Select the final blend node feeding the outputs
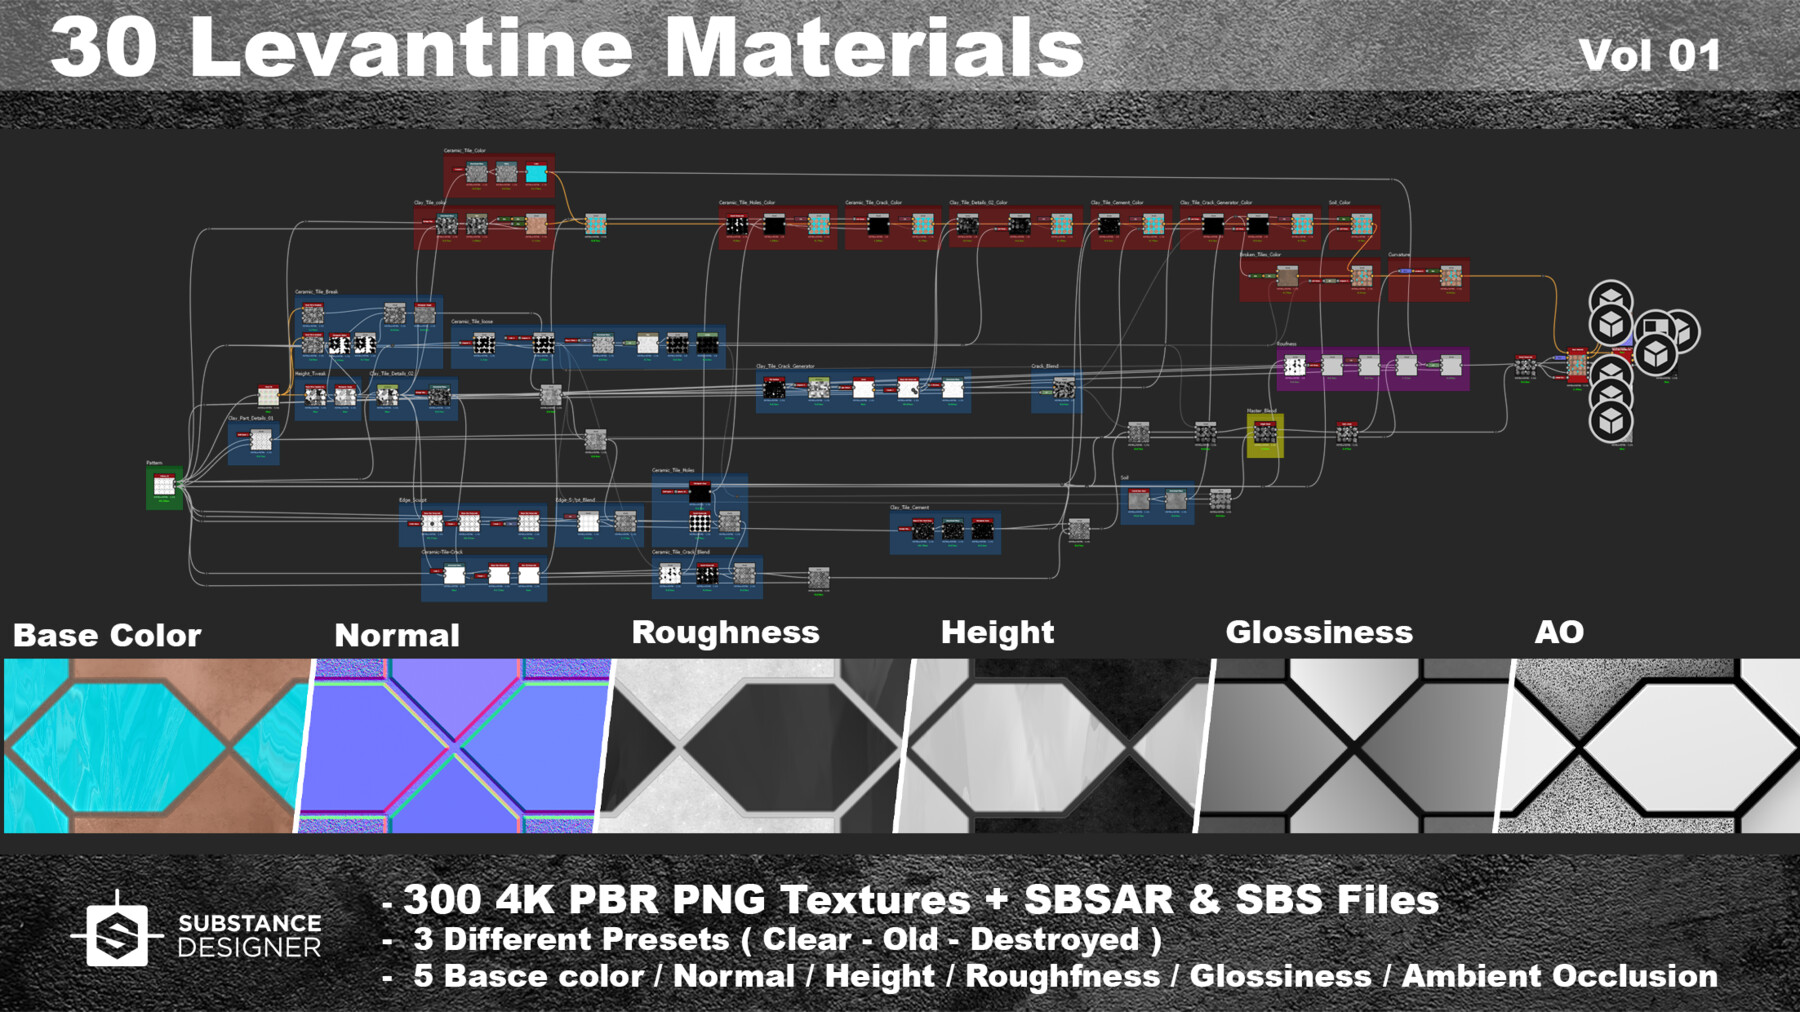Screen dimensions: 1800x1012 pos(1578,366)
